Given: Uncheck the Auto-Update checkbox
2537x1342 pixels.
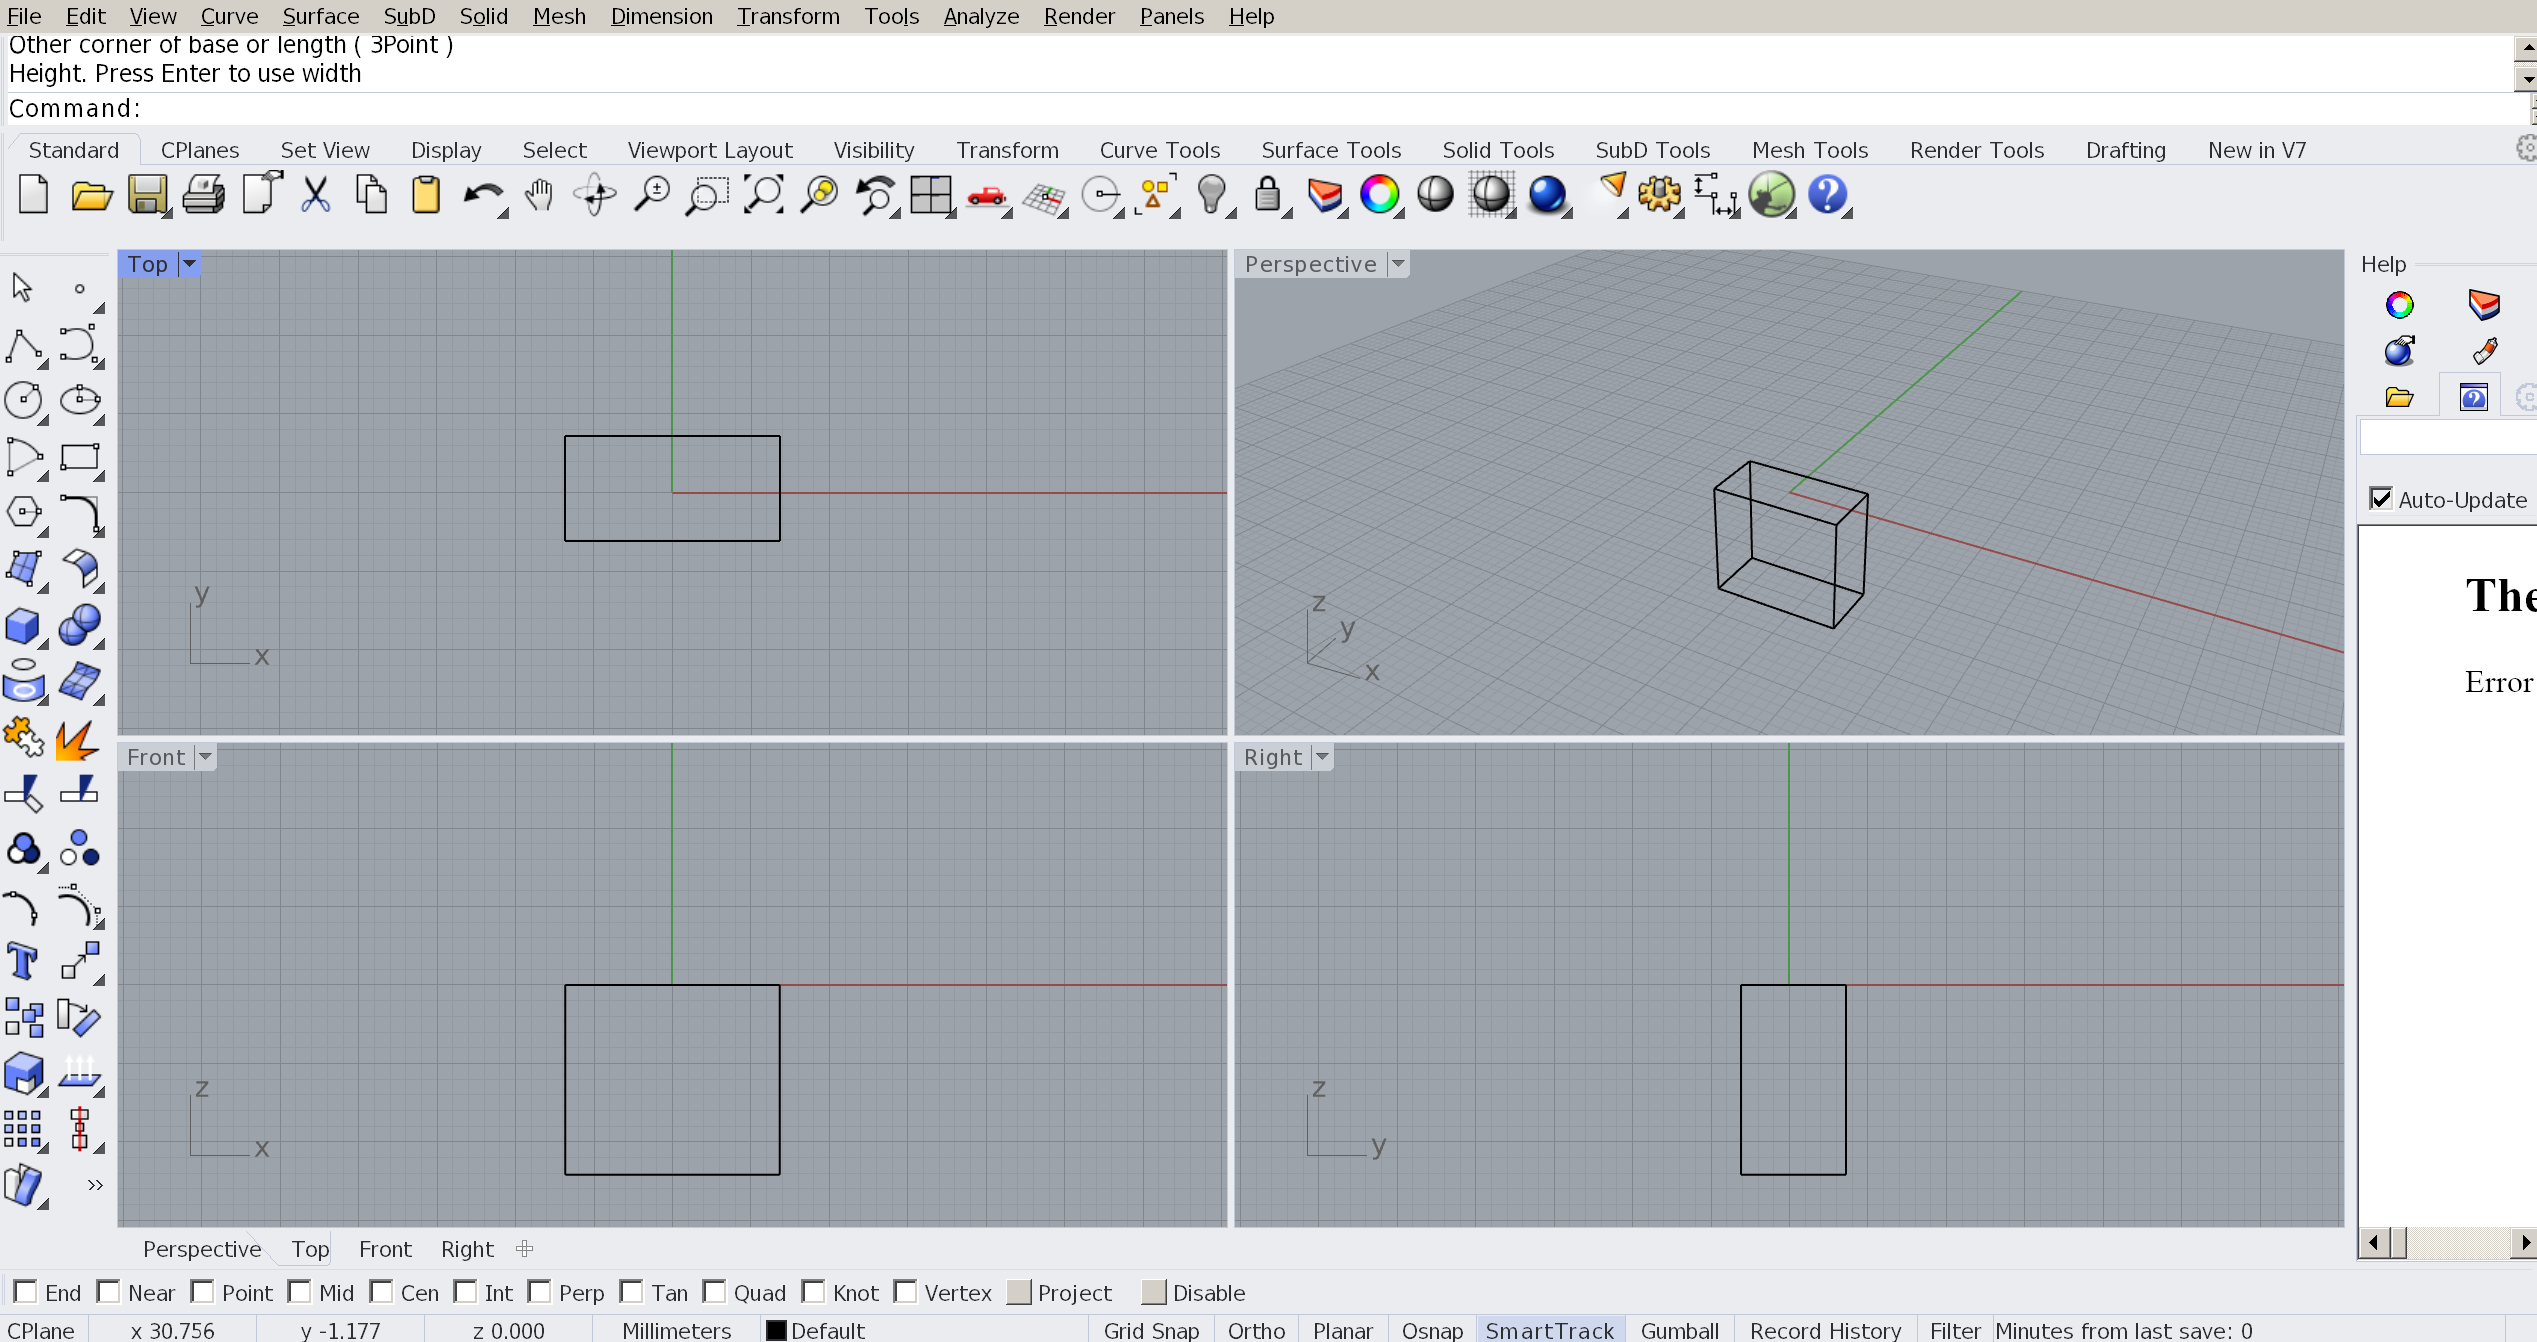Looking at the screenshot, I should (2381, 499).
